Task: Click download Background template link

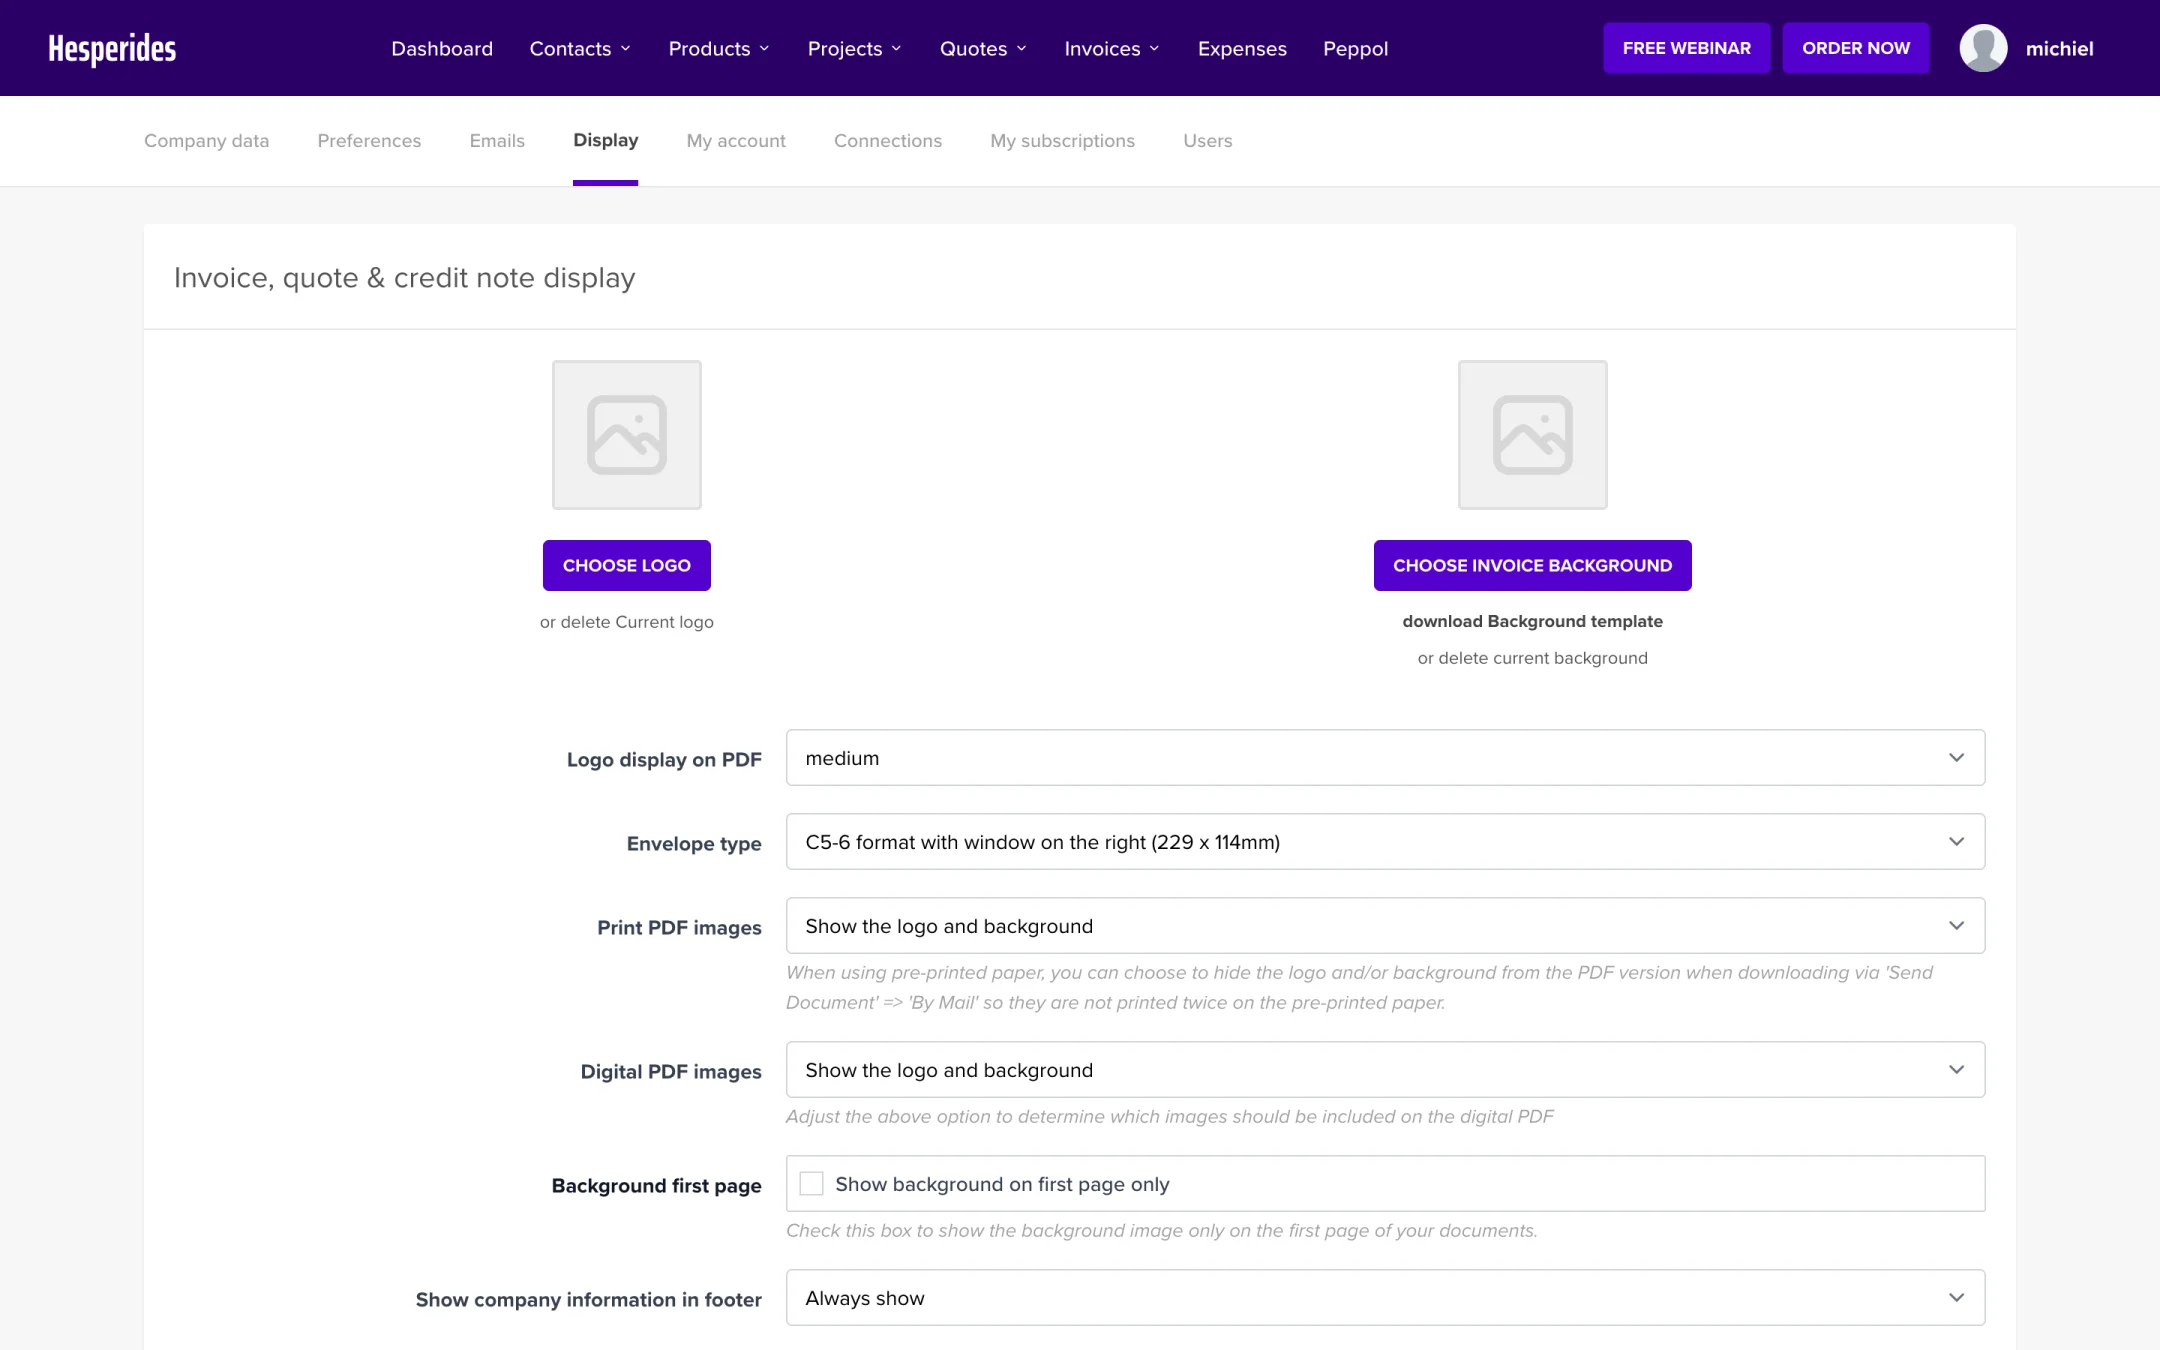Action: pyautogui.click(x=1532, y=621)
